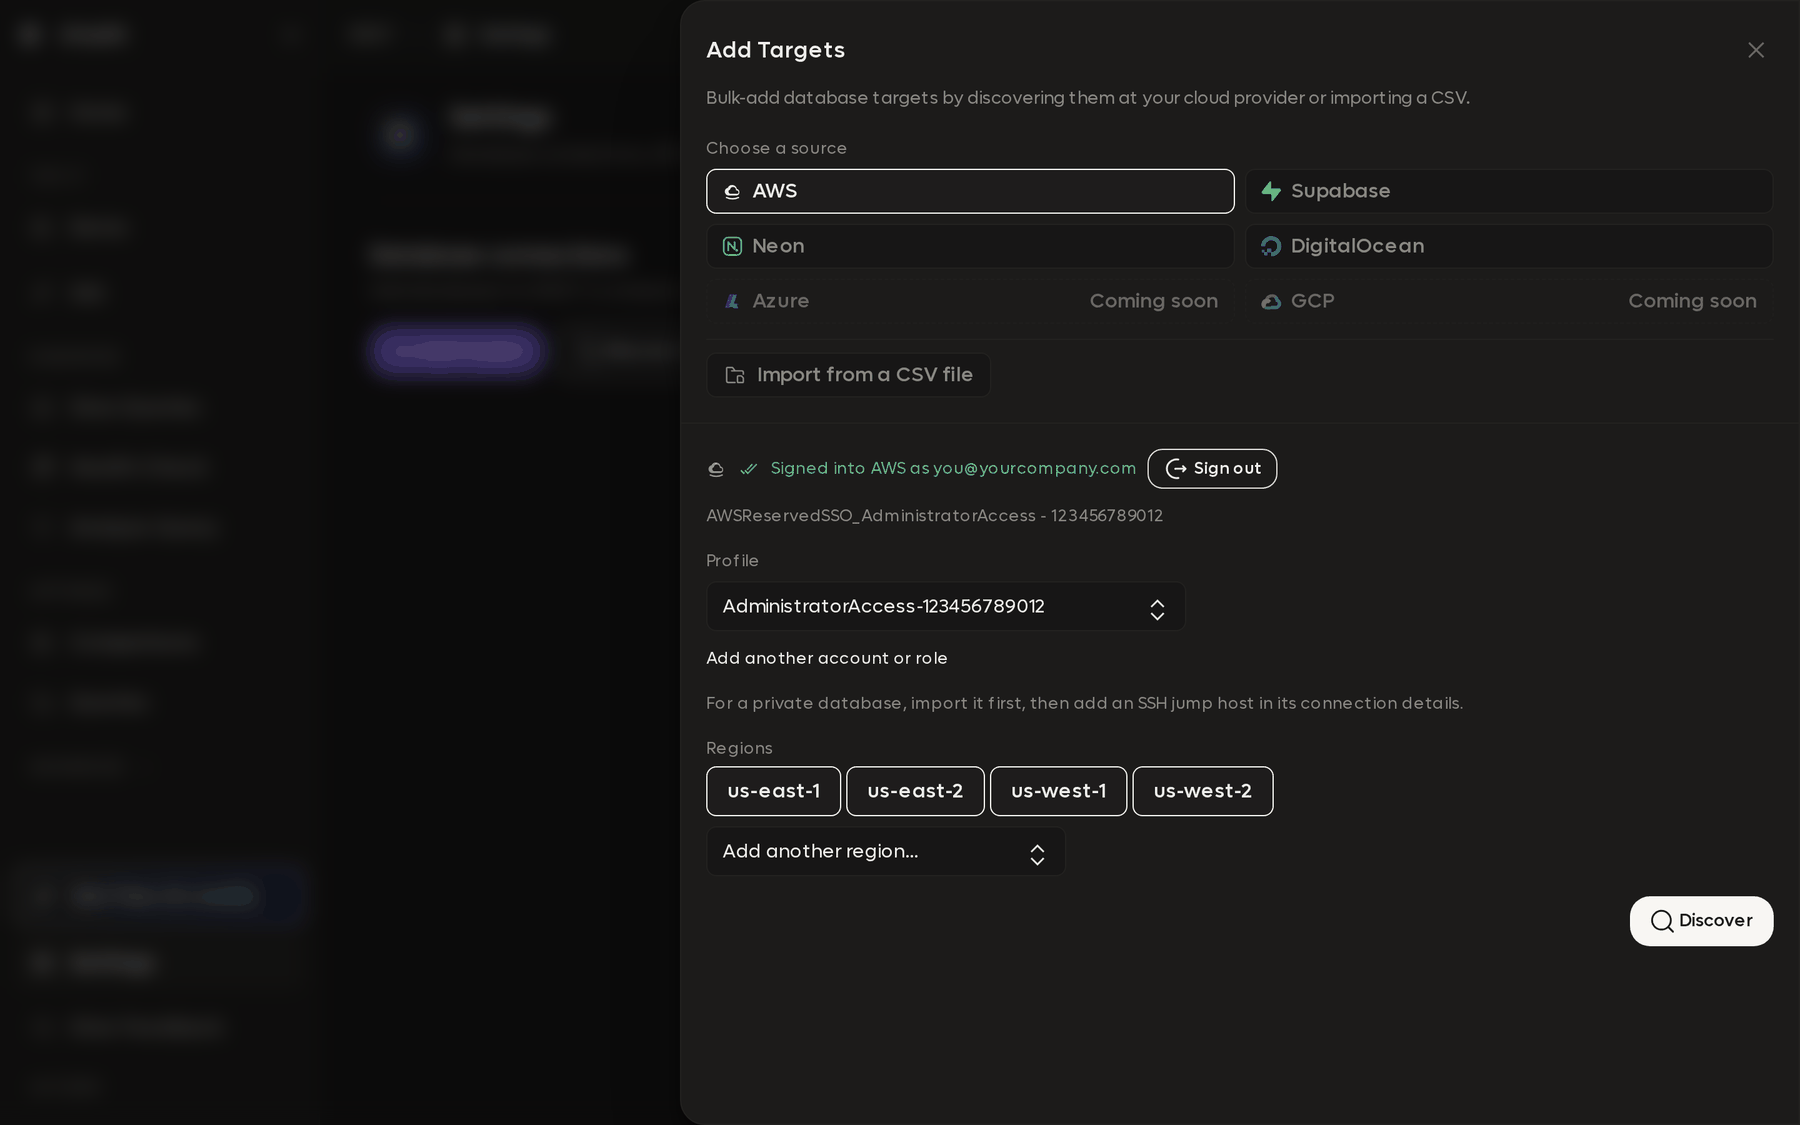
Task: Click the DigitalOcean logo icon
Action: click(x=1271, y=246)
